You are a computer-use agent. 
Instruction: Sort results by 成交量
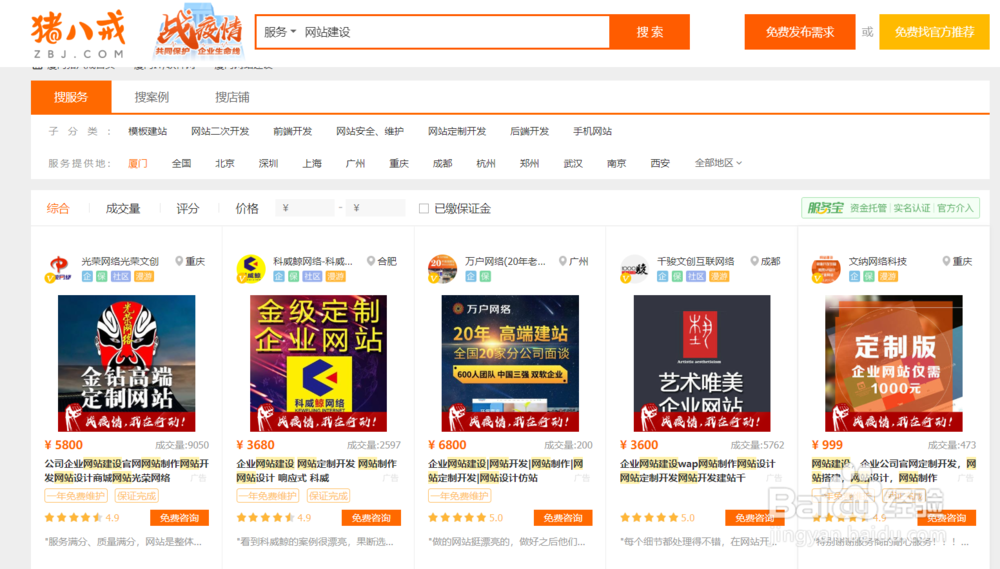click(x=123, y=209)
